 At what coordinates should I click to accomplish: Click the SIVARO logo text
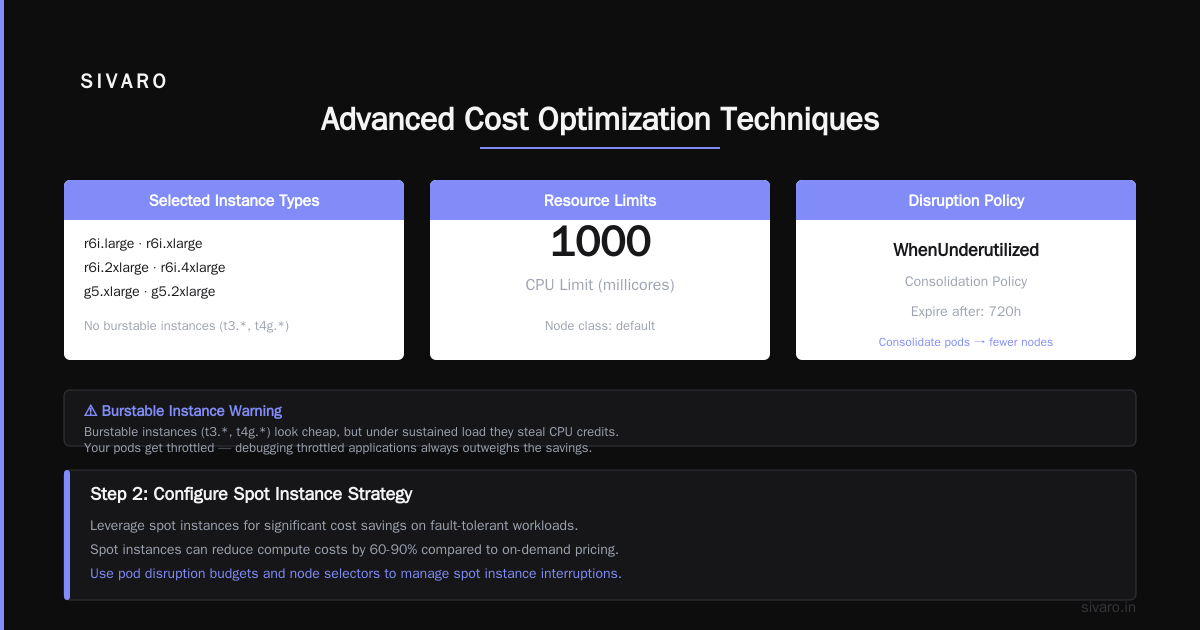124,82
